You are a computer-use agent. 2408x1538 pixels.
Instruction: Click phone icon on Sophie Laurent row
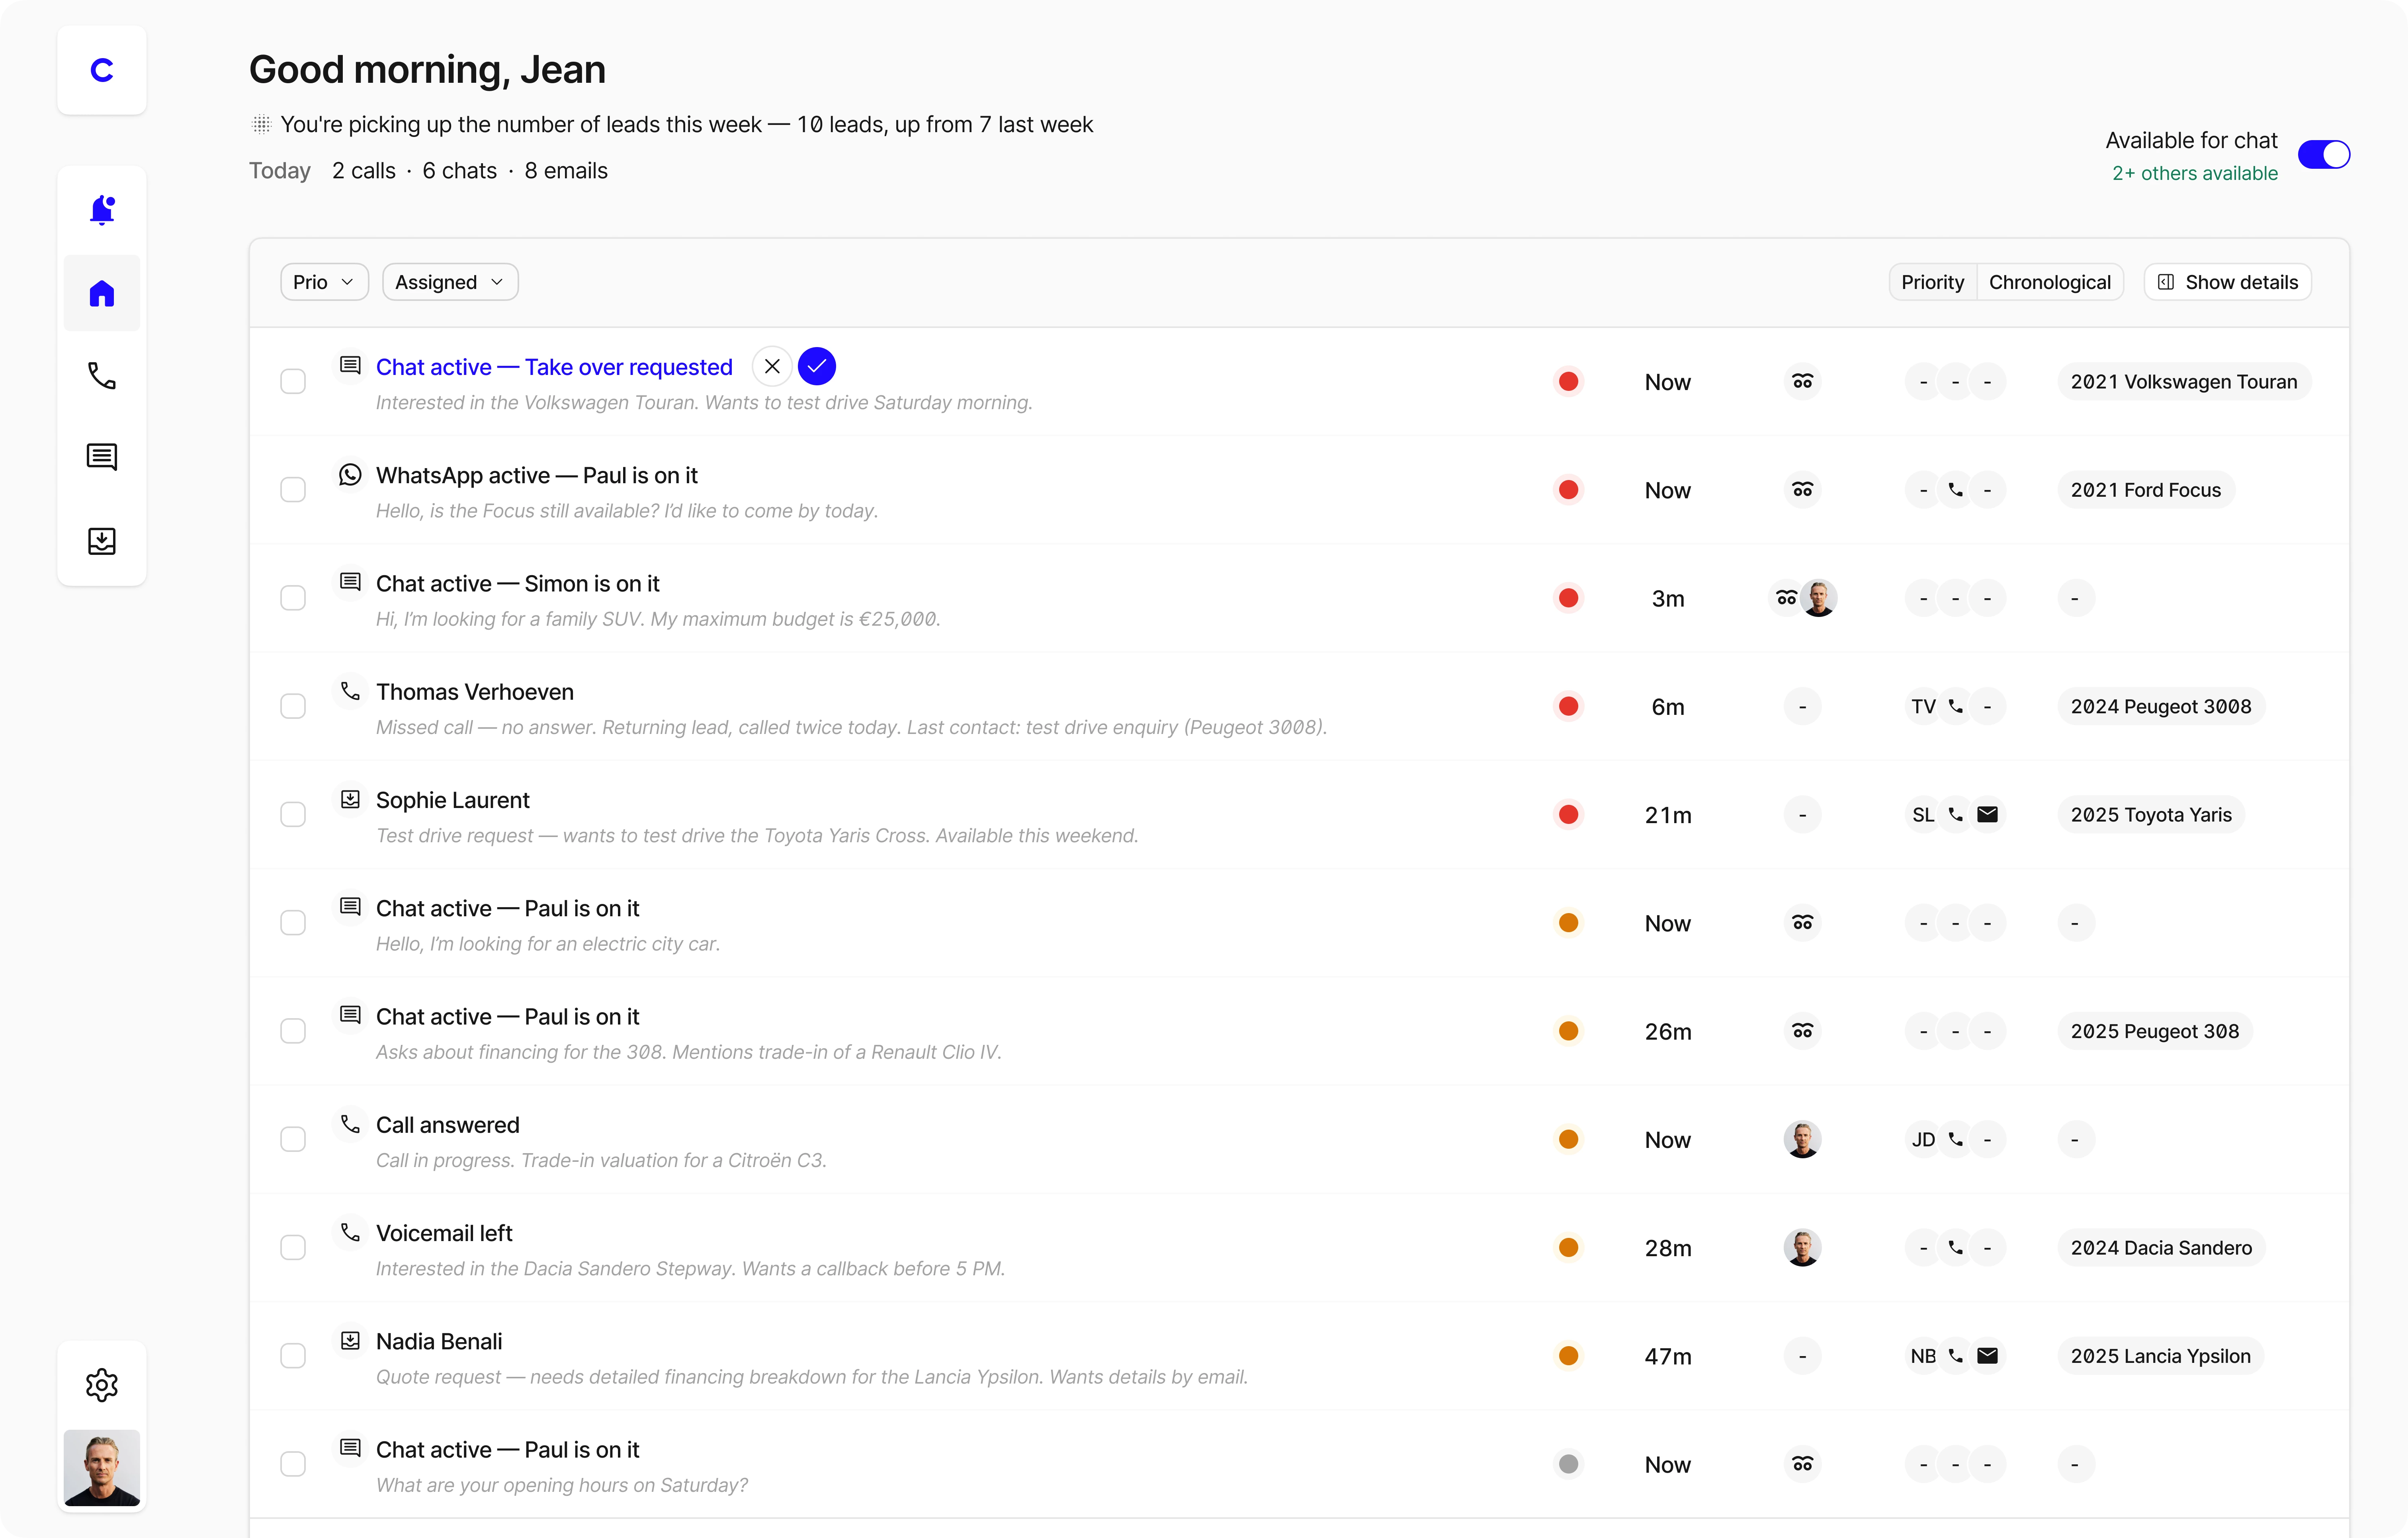coord(1955,814)
